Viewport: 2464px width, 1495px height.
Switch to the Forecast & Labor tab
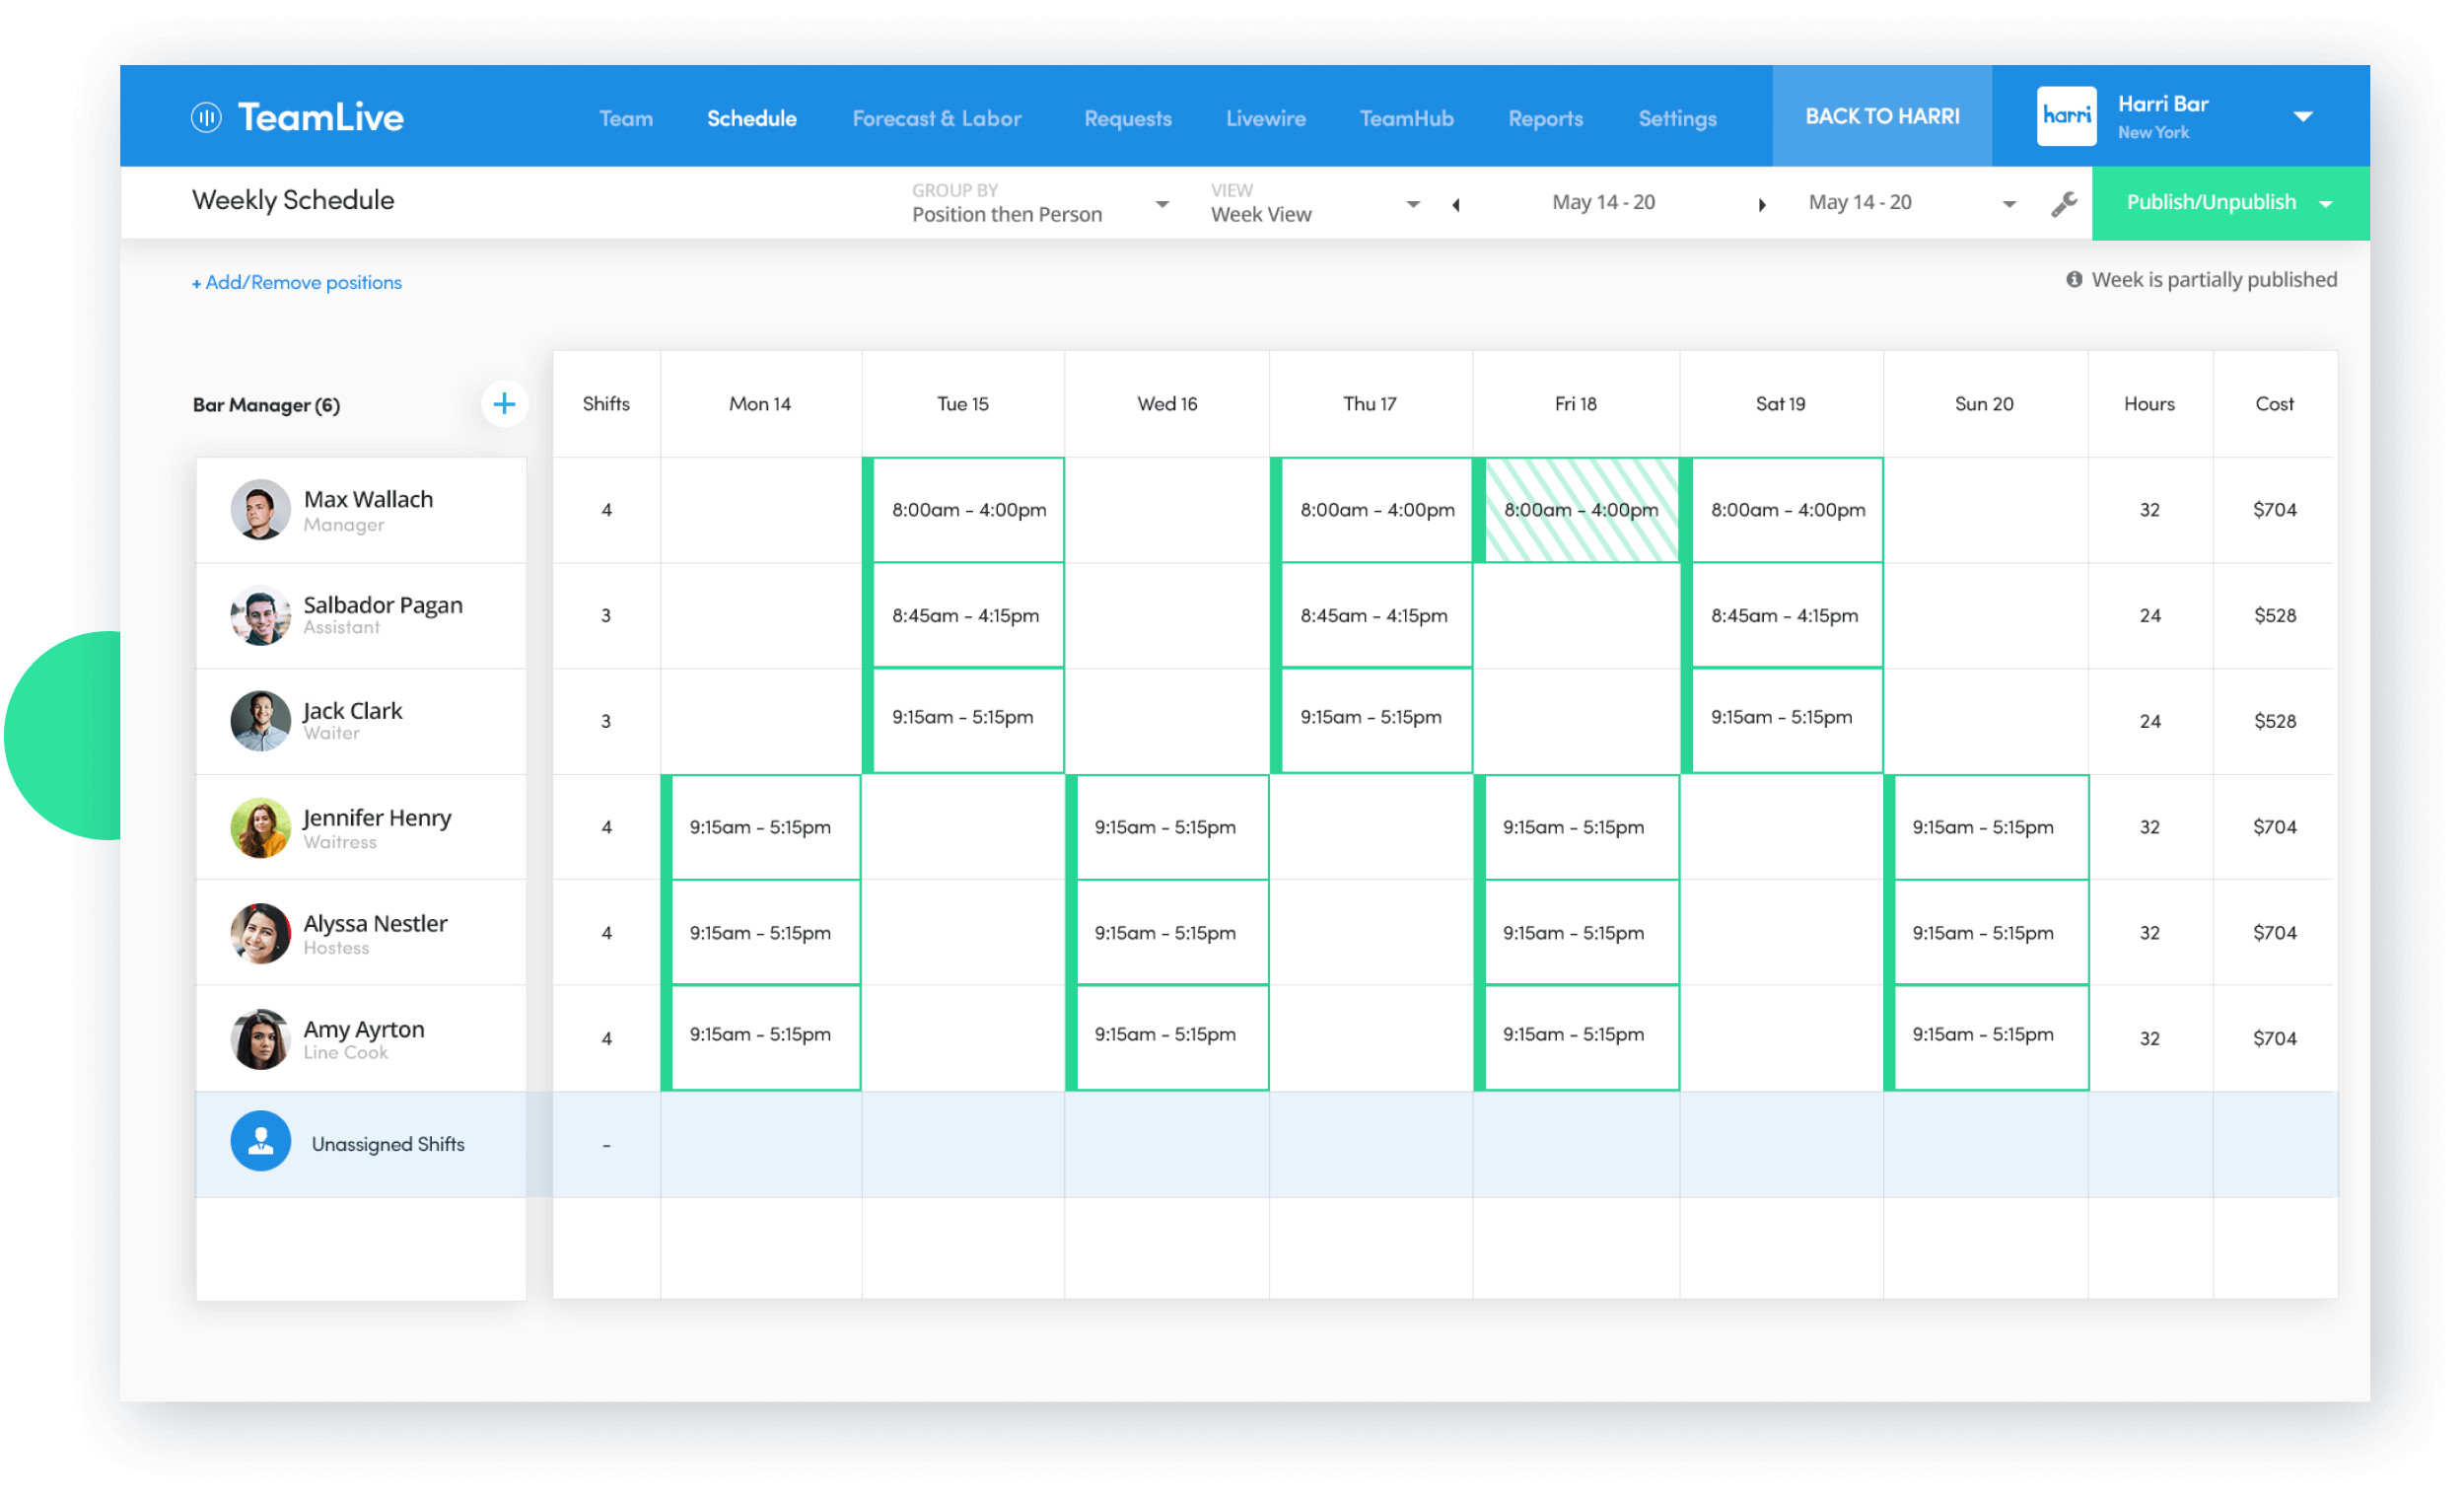click(x=936, y=118)
